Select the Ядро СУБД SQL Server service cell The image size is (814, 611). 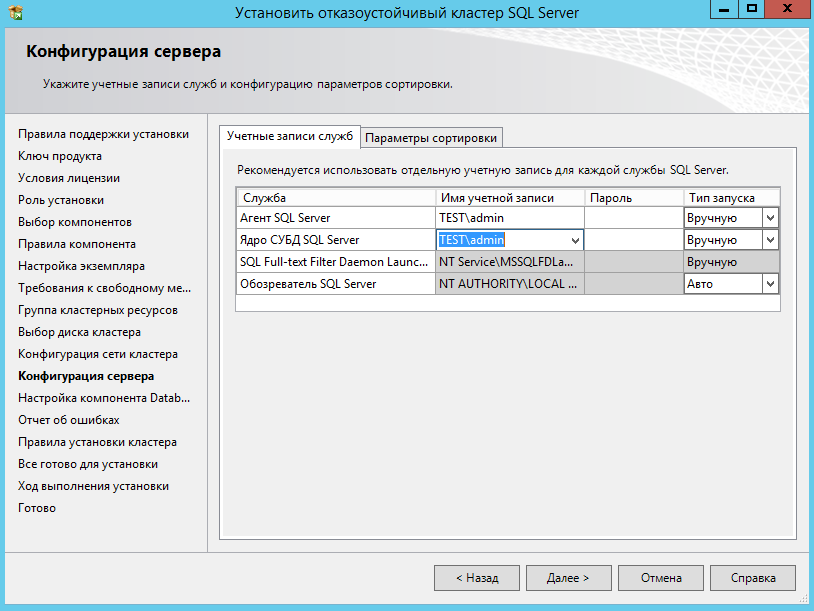click(x=336, y=240)
